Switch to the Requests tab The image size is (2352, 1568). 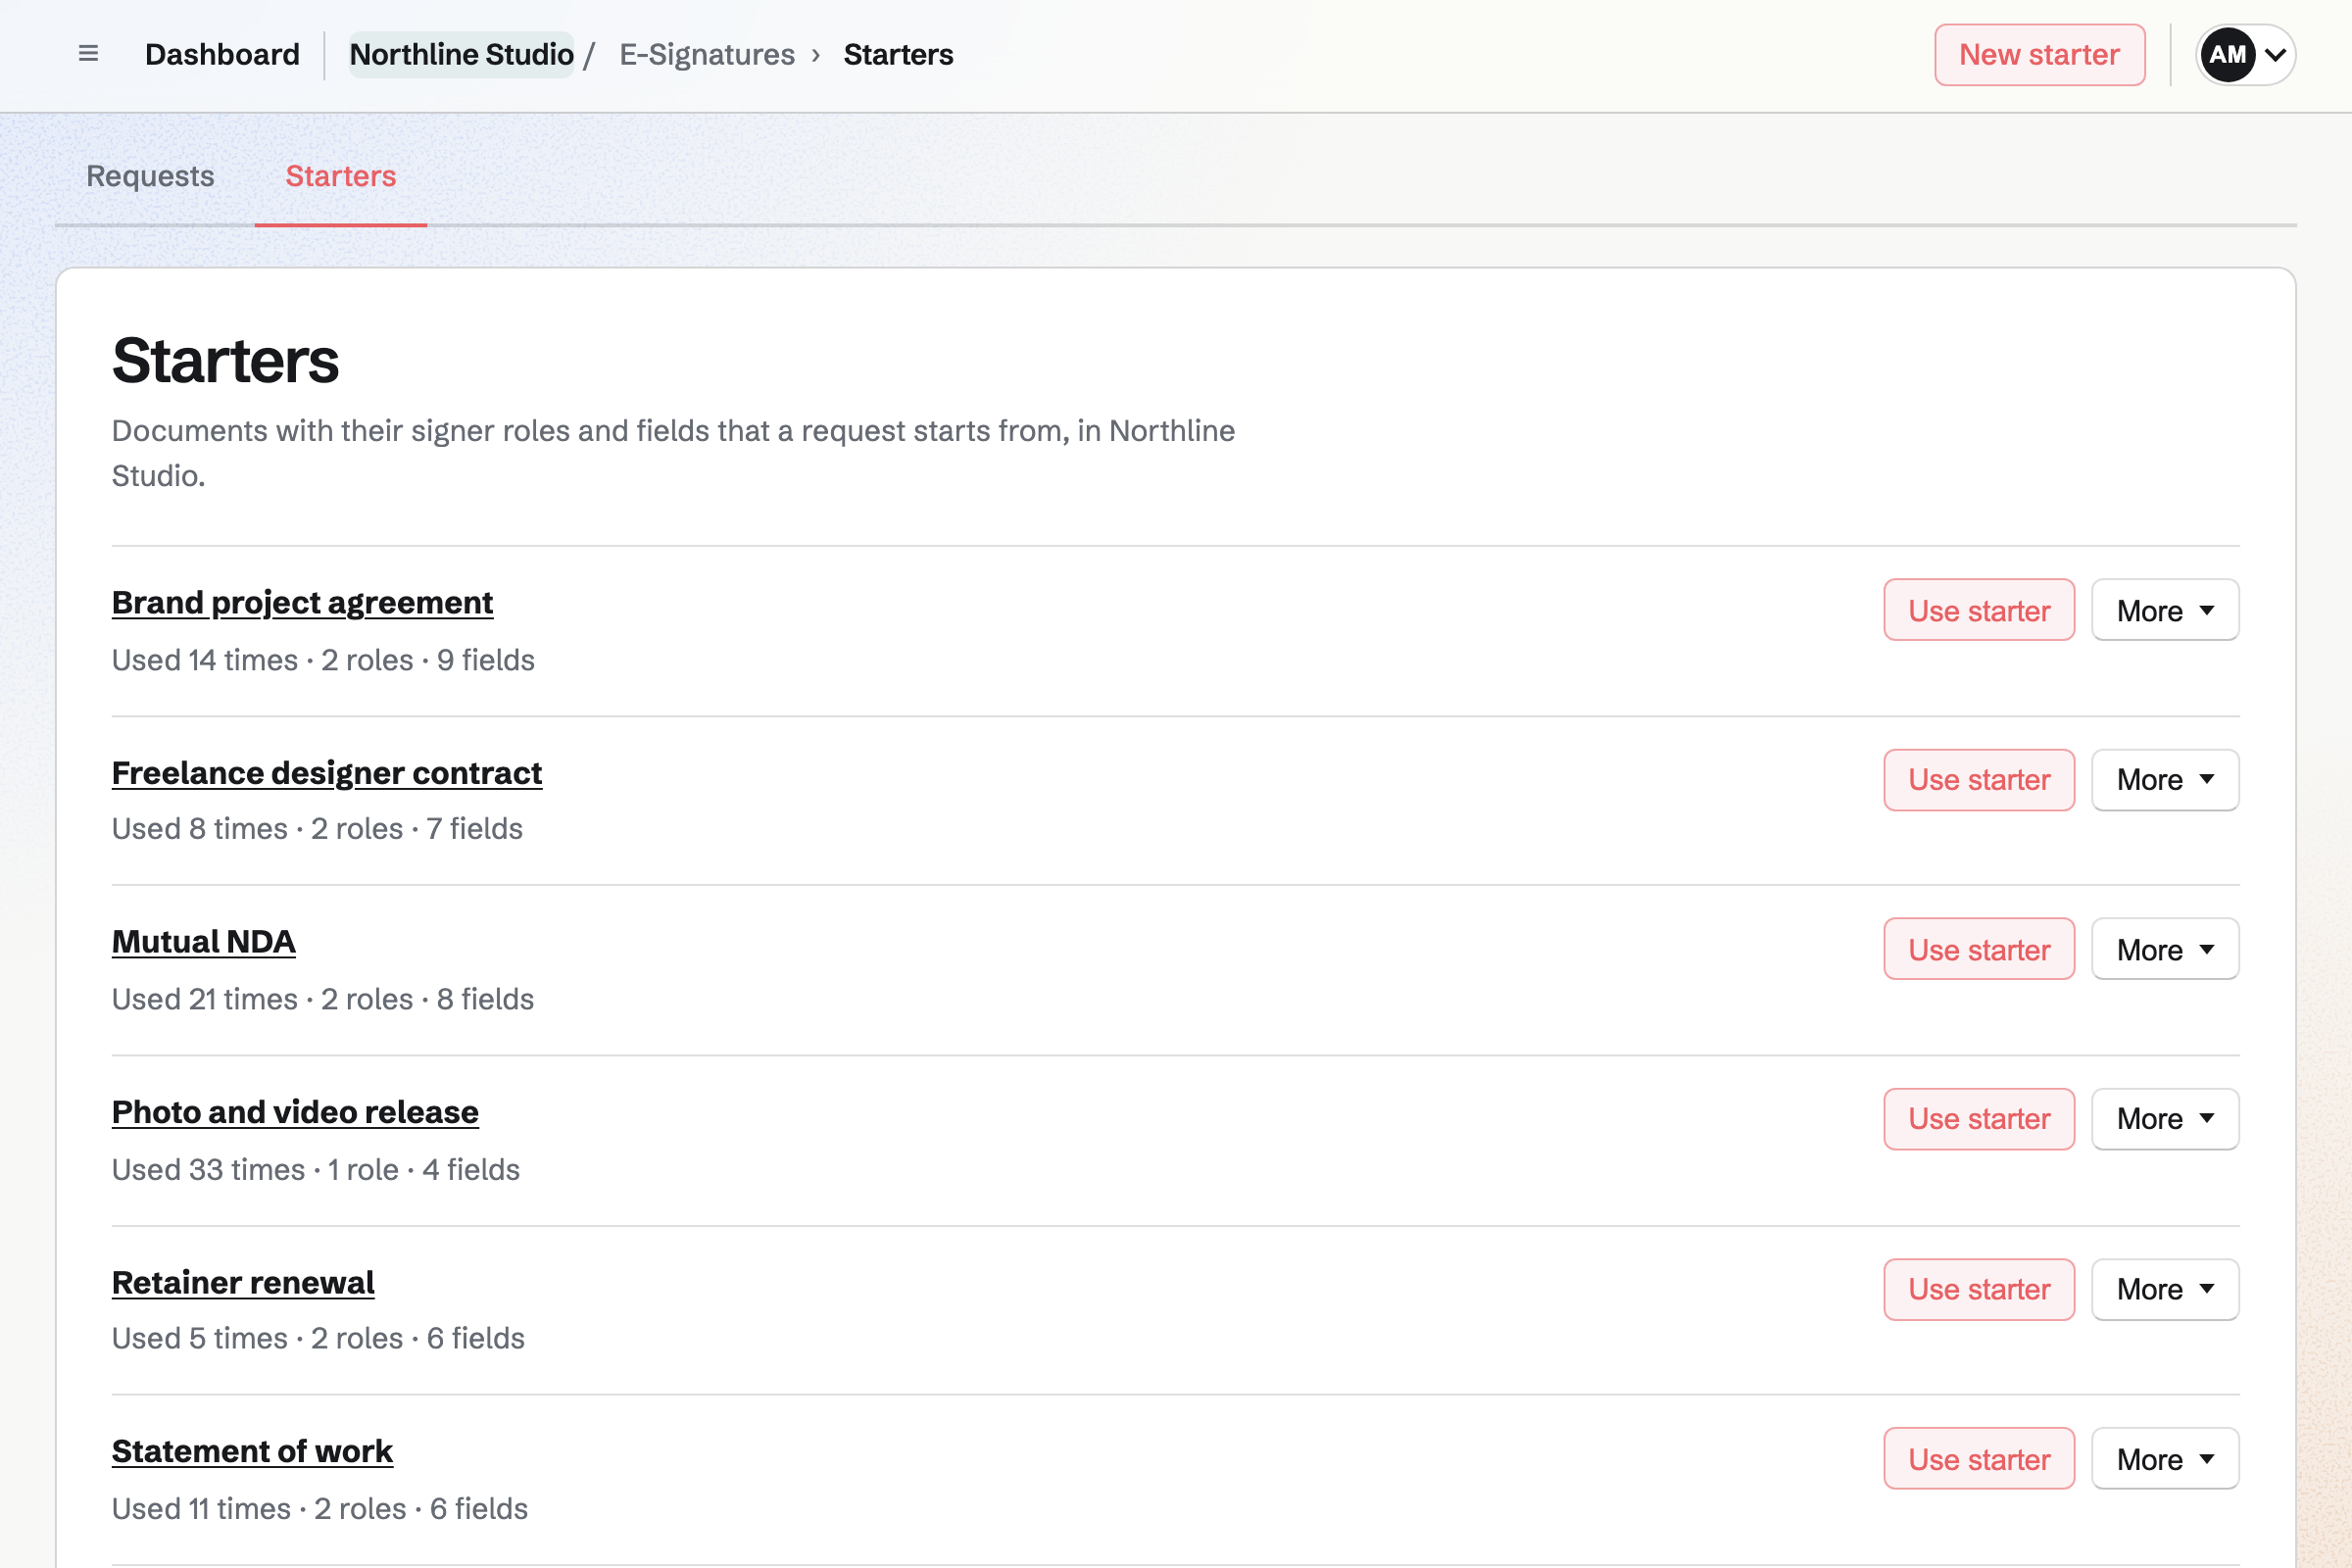150,176
